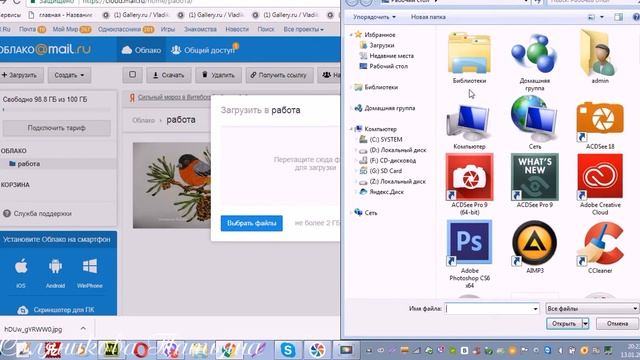Click the Выбрать файлы button
Screen dimensions: 640x360
pos(251,223)
